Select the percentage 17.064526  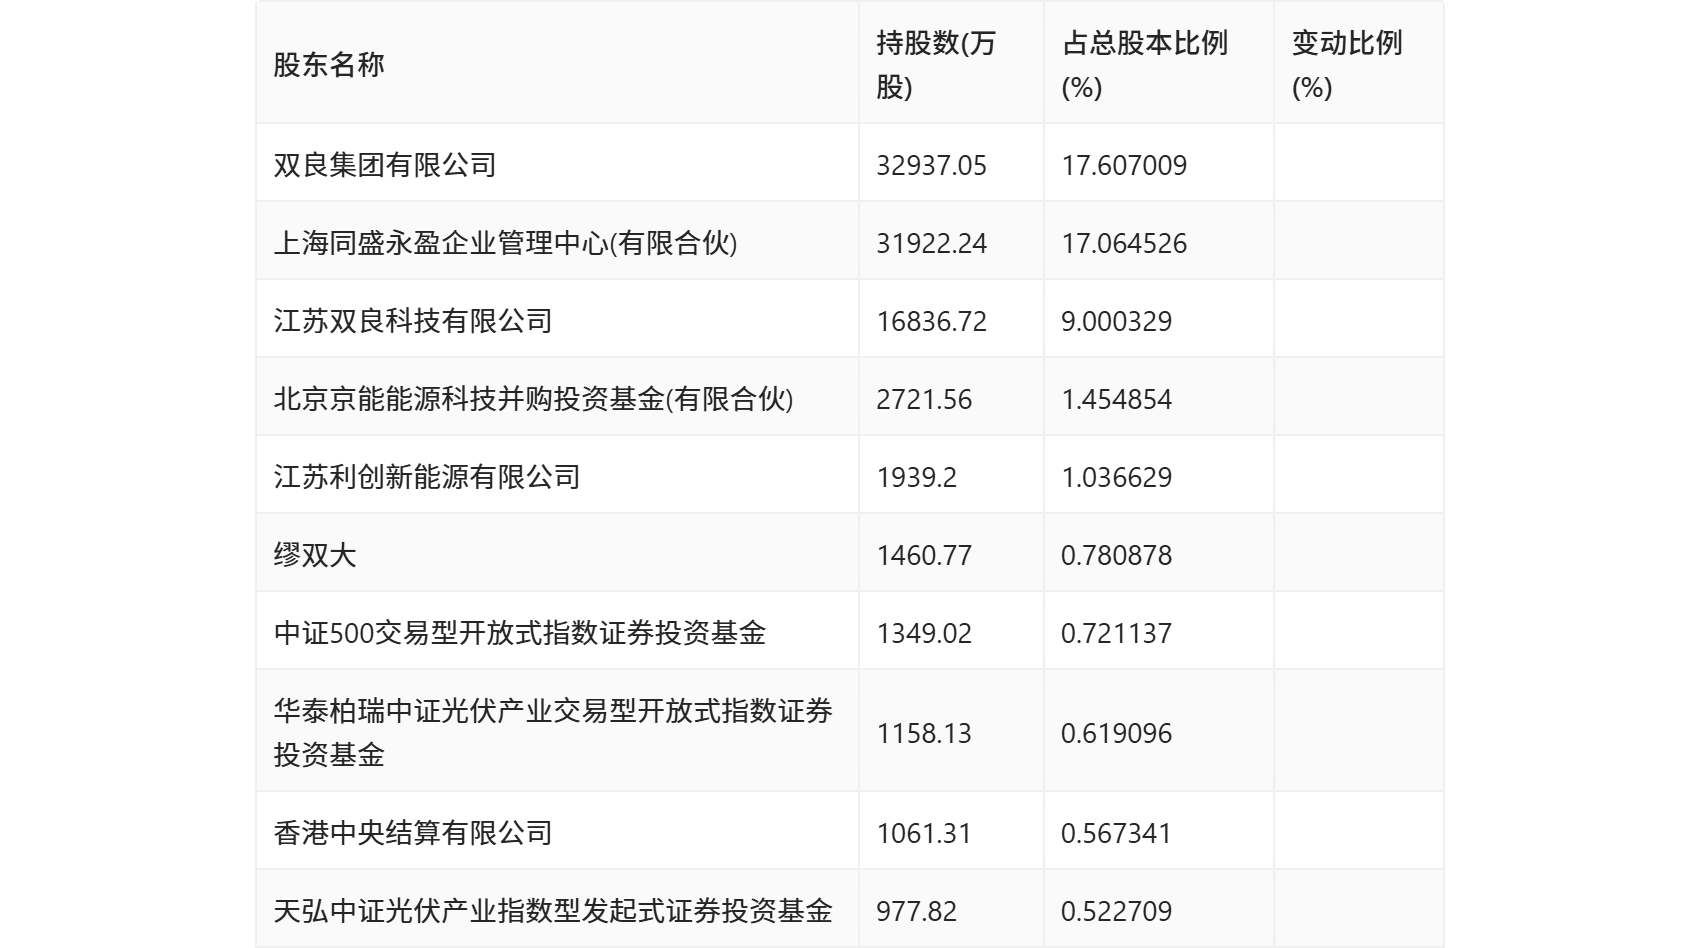[x=1124, y=243]
